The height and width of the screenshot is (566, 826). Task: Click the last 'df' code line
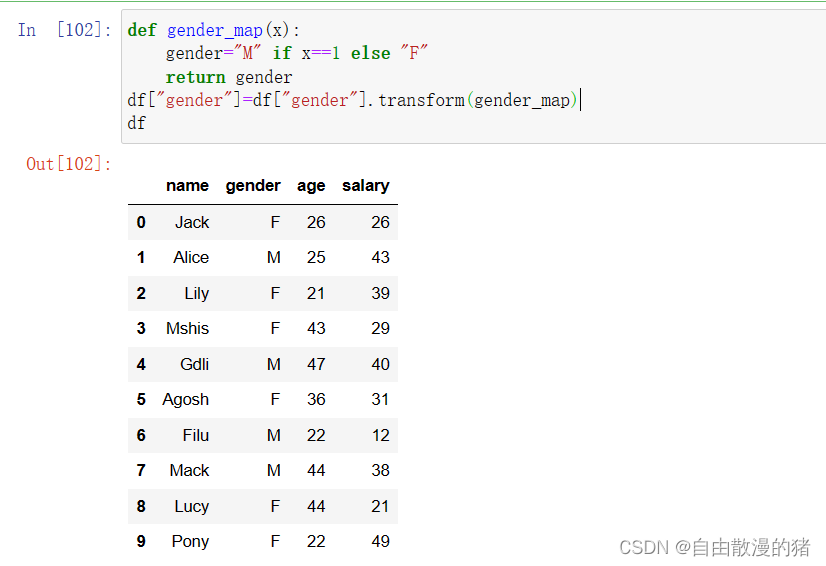136,123
